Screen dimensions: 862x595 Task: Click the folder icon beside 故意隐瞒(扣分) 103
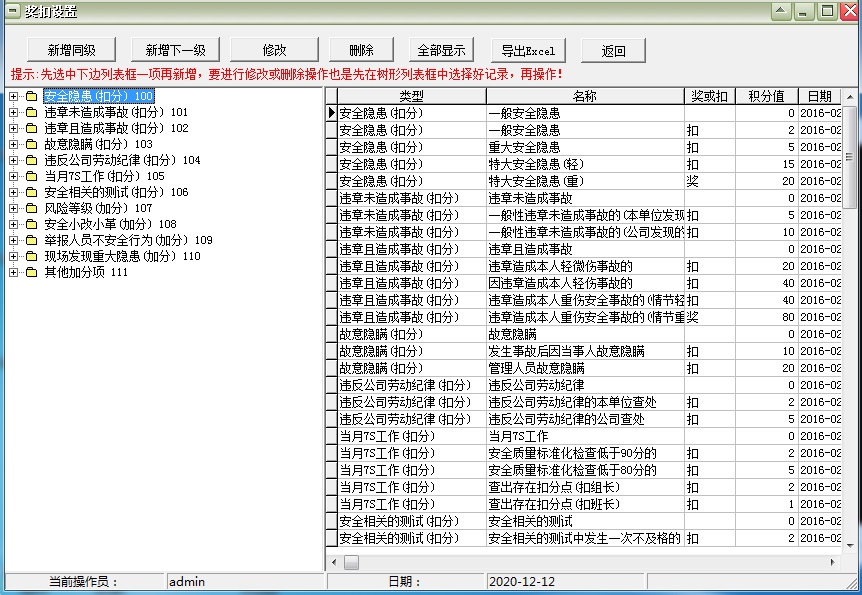click(31, 145)
